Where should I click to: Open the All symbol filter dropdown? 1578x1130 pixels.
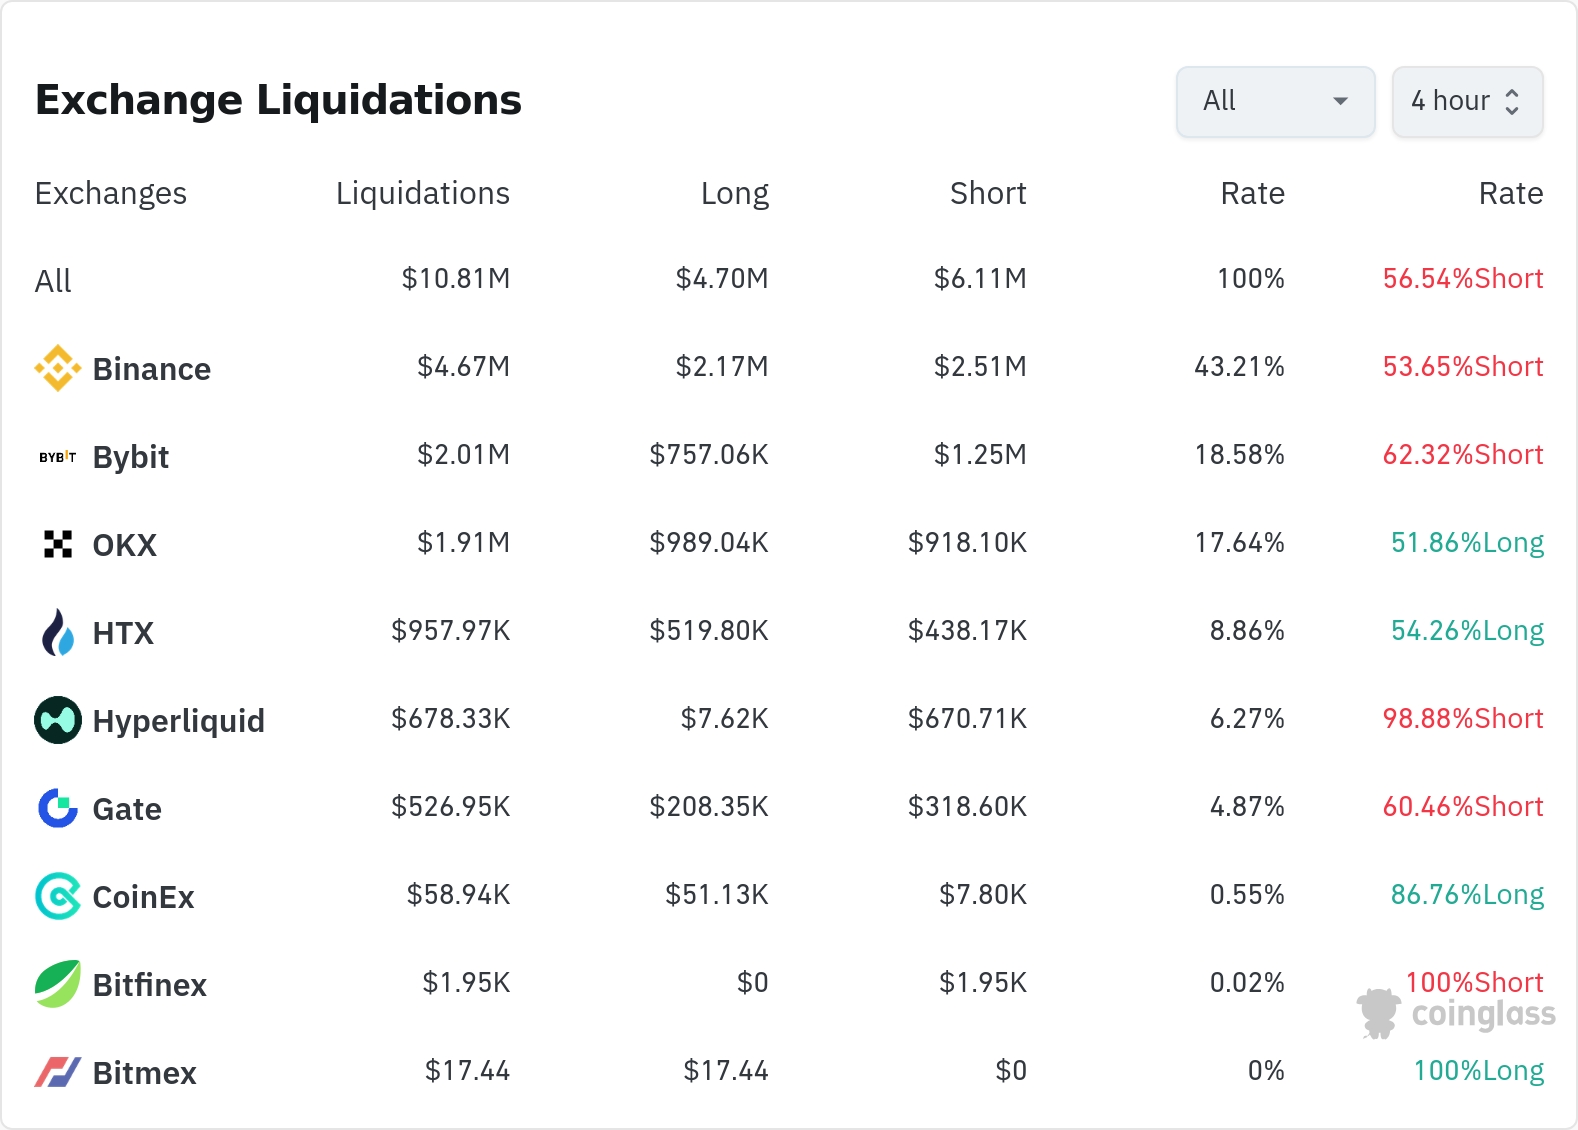coord(1274,101)
